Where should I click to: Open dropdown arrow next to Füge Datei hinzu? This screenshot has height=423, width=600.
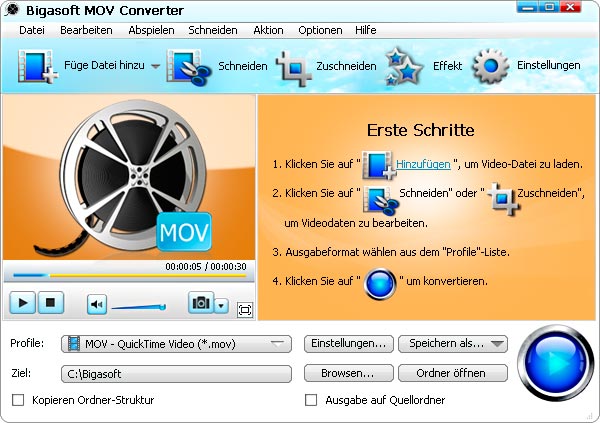pos(155,66)
